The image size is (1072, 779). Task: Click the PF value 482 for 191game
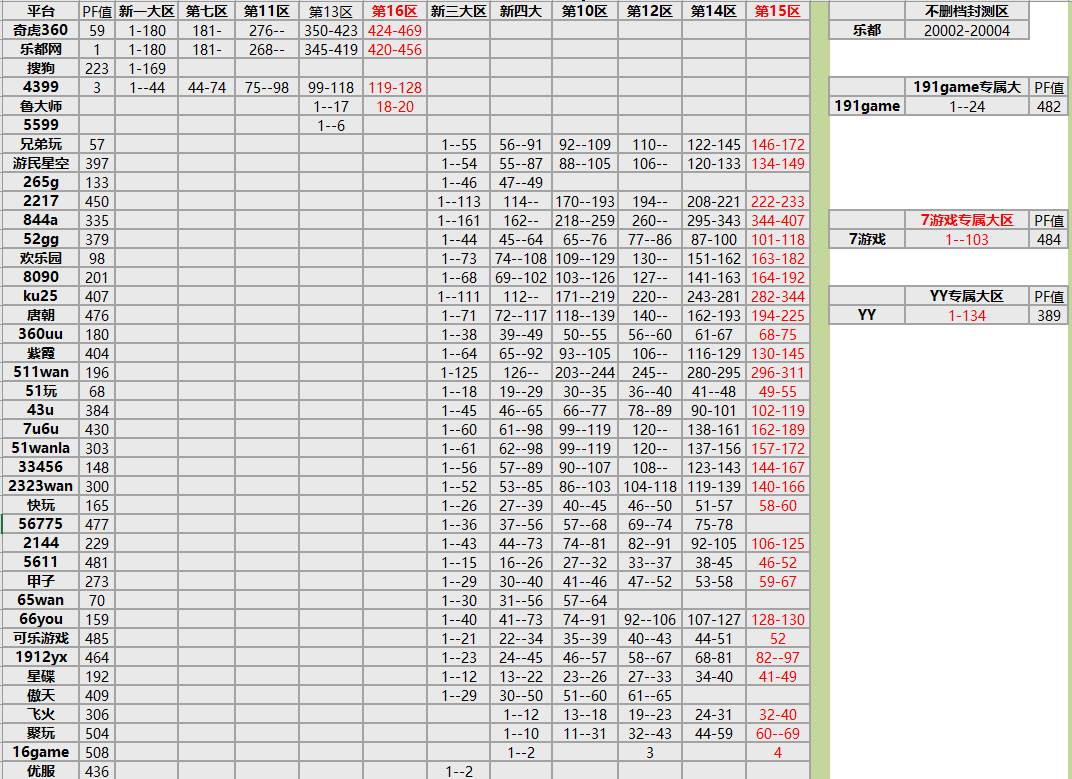coord(1049,106)
